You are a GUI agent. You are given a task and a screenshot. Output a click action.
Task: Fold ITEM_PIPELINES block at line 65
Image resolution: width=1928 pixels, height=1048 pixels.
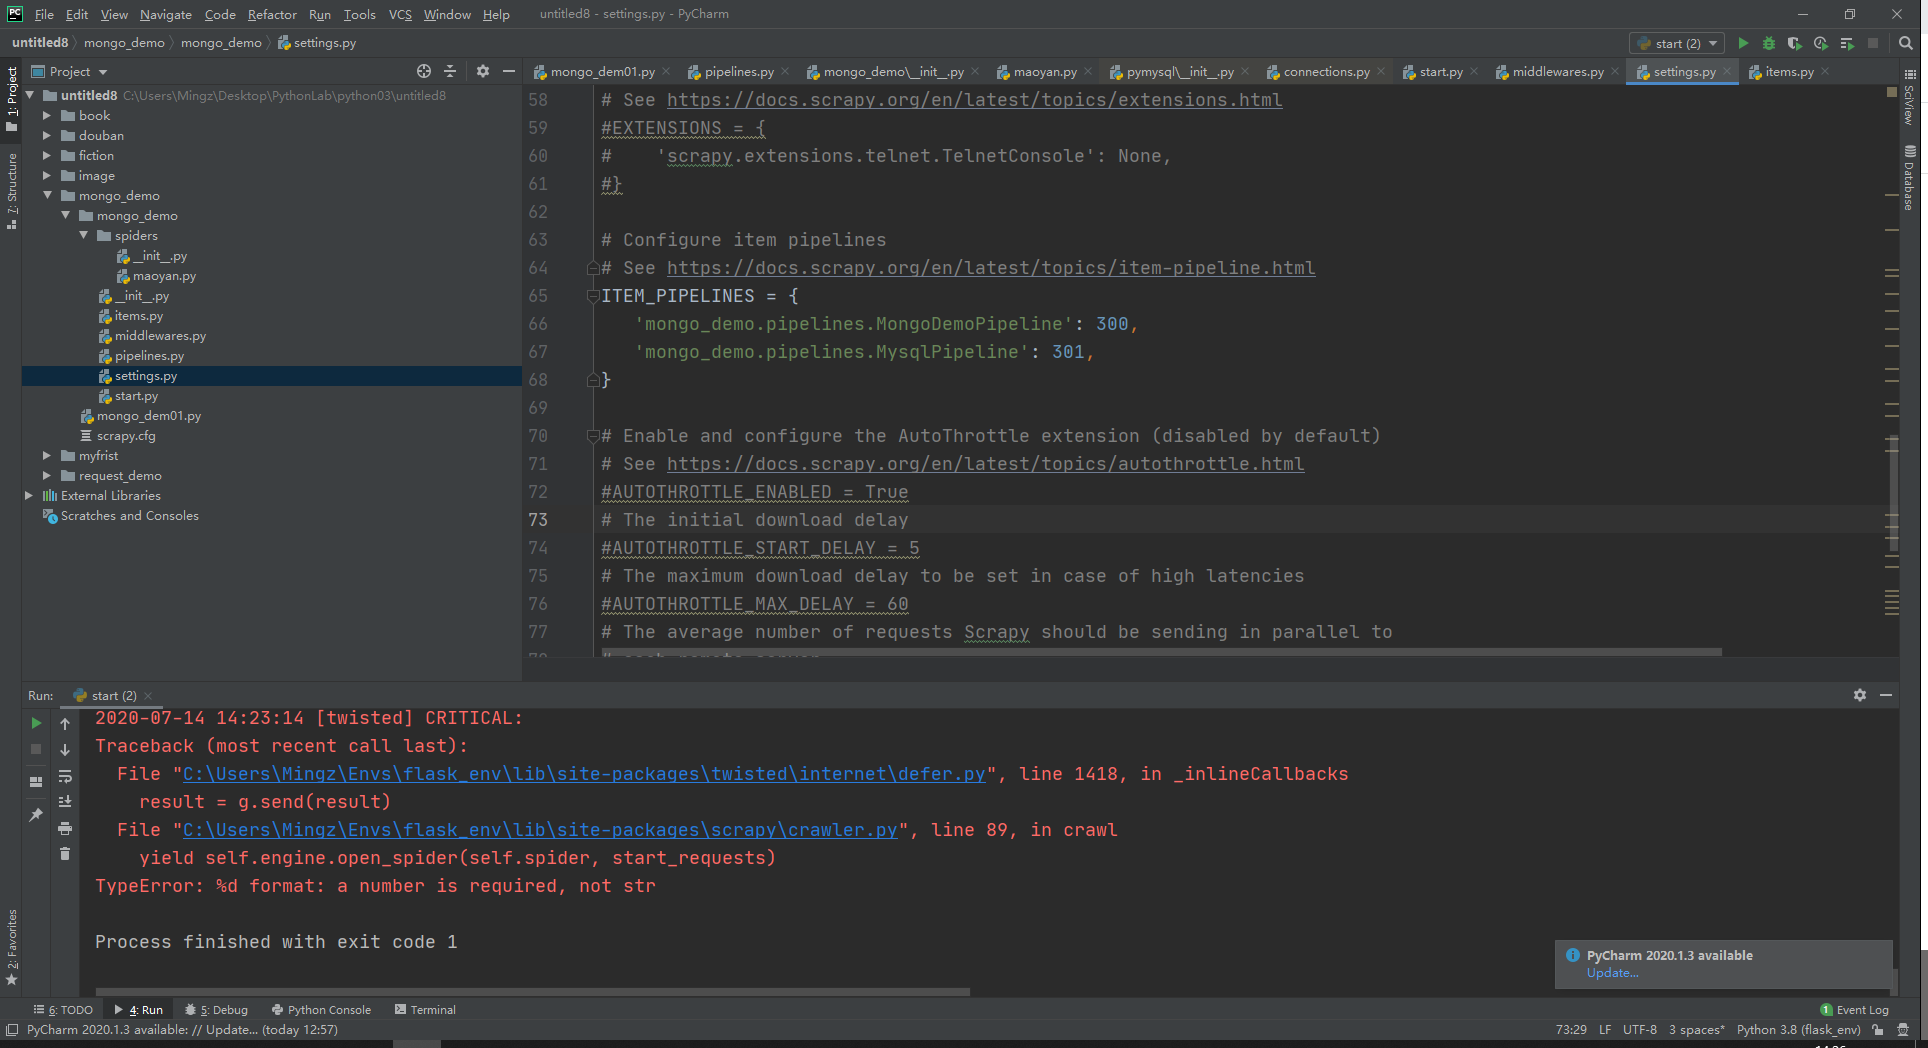point(592,296)
